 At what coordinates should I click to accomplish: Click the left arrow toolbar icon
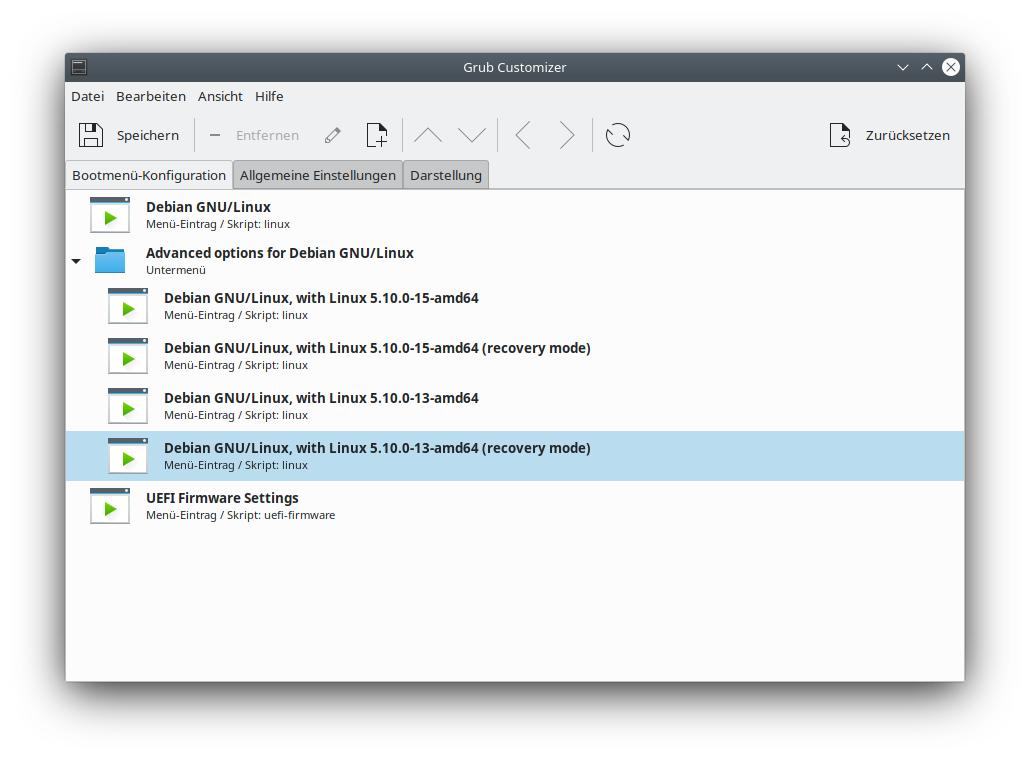522,135
